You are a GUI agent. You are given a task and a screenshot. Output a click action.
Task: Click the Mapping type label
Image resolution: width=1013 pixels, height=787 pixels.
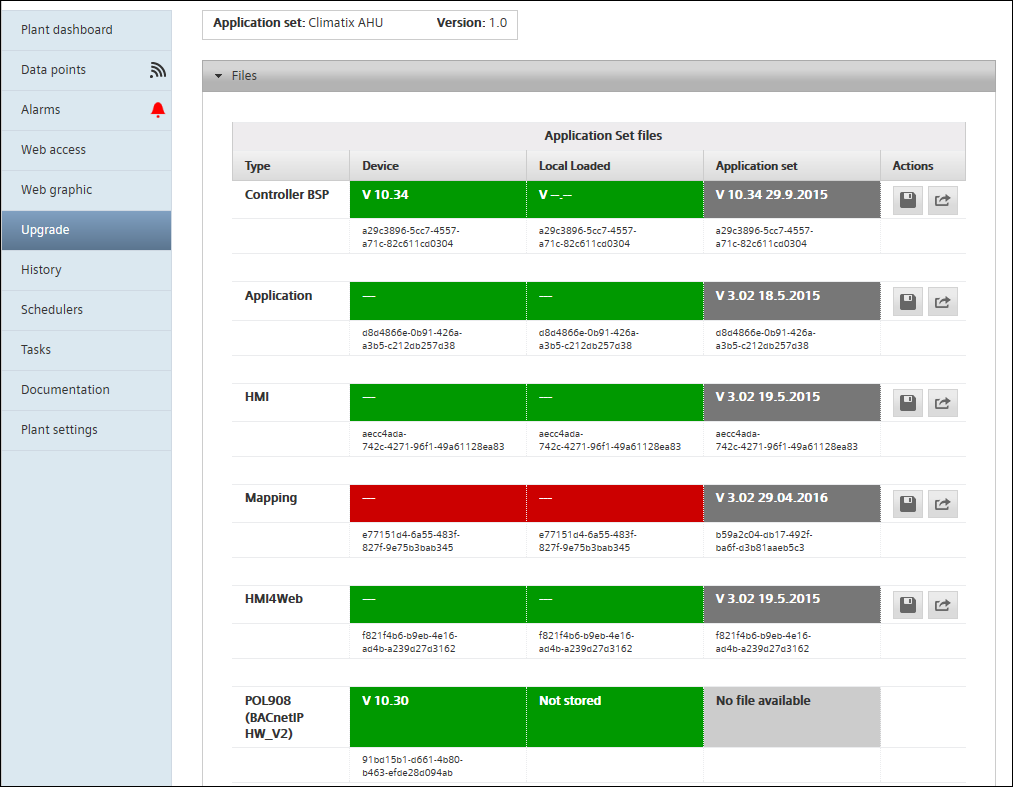(x=271, y=498)
